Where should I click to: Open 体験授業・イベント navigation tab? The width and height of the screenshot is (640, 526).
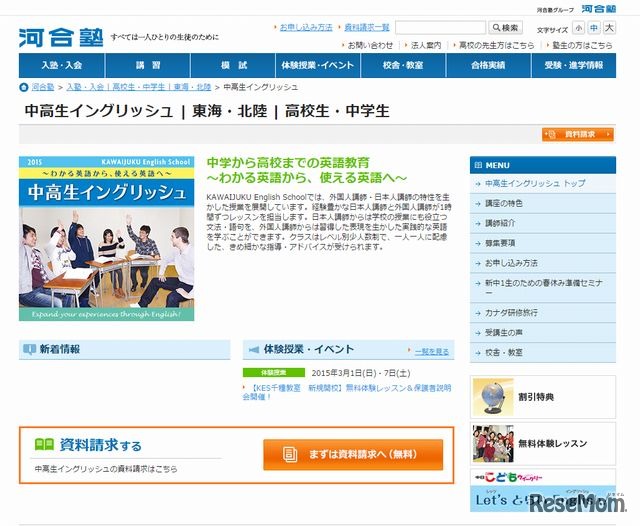point(318,65)
